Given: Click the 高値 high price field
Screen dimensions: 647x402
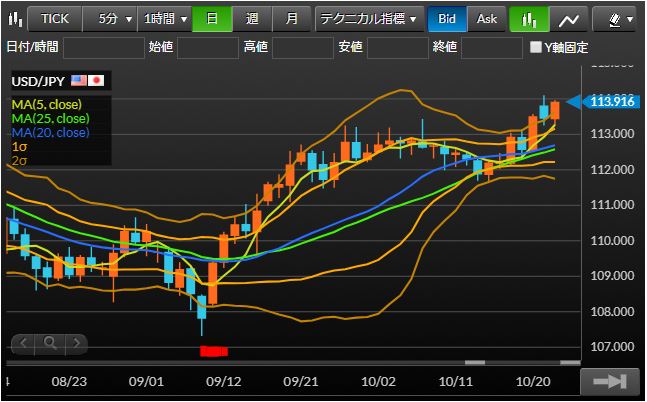Looking at the screenshot, I should click(303, 47).
